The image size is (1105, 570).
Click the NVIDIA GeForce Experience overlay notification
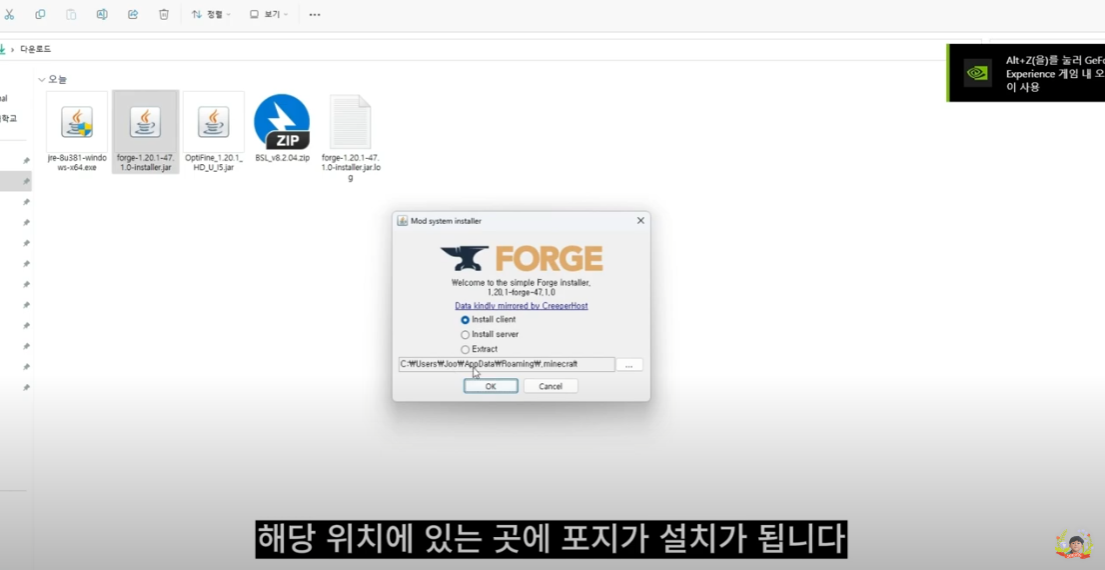pyautogui.click(x=1027, y=73)
